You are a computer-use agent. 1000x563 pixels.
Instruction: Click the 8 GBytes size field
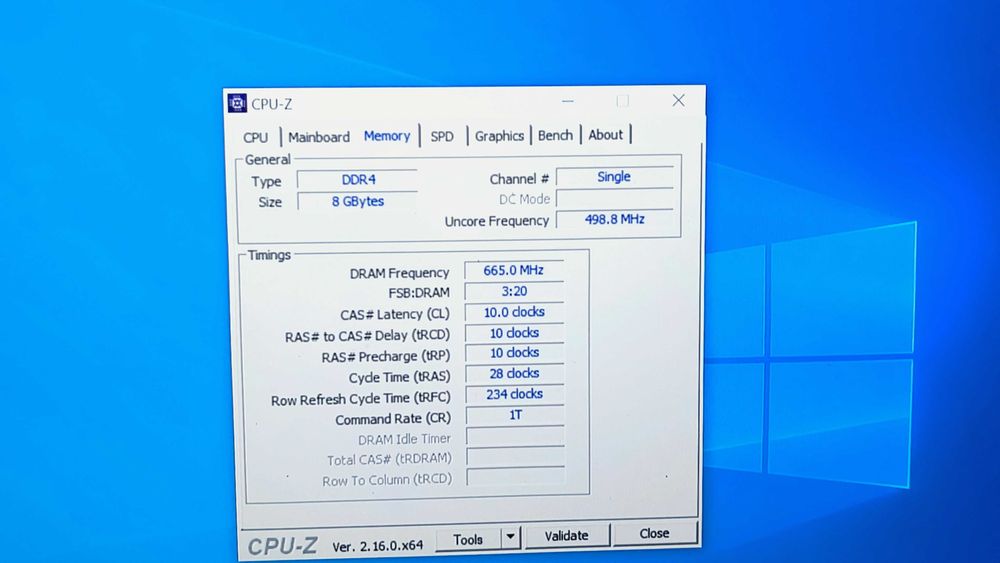coord(358,201)
